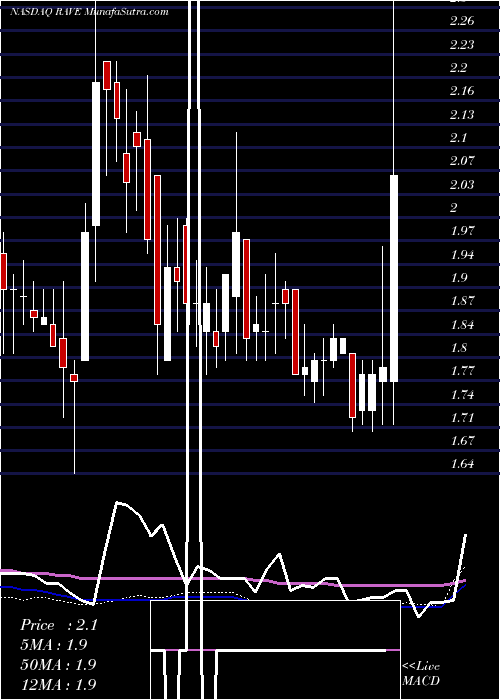Screen dimensions: 500x700
Task: Click the 5MA : 1.9 readout
Action: pyautogui.click(x=54, y=645)
